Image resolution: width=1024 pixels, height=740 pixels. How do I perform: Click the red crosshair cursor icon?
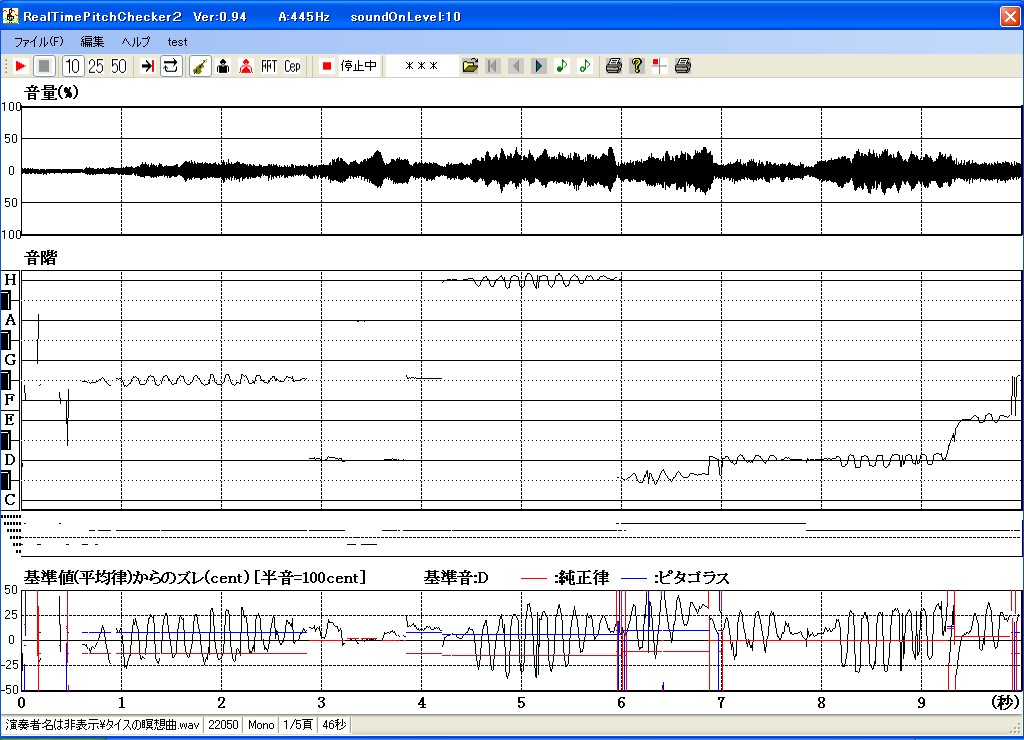pyautogui.click(x=660, y=66)
